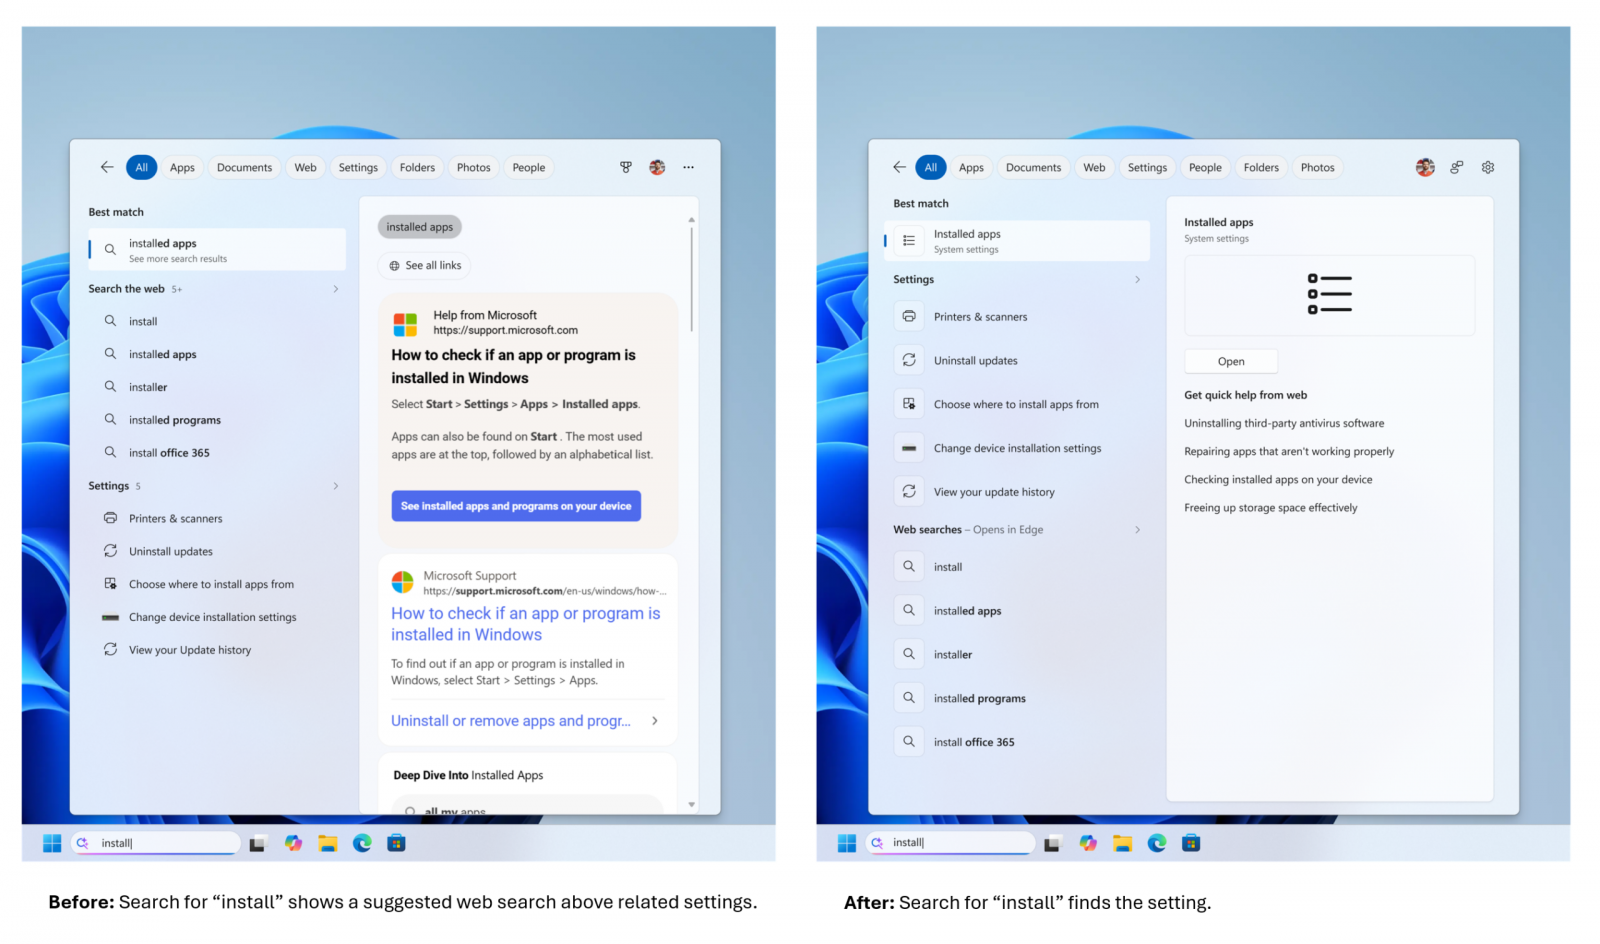Select the Apps tab in the Before panel

coord(182,167)
